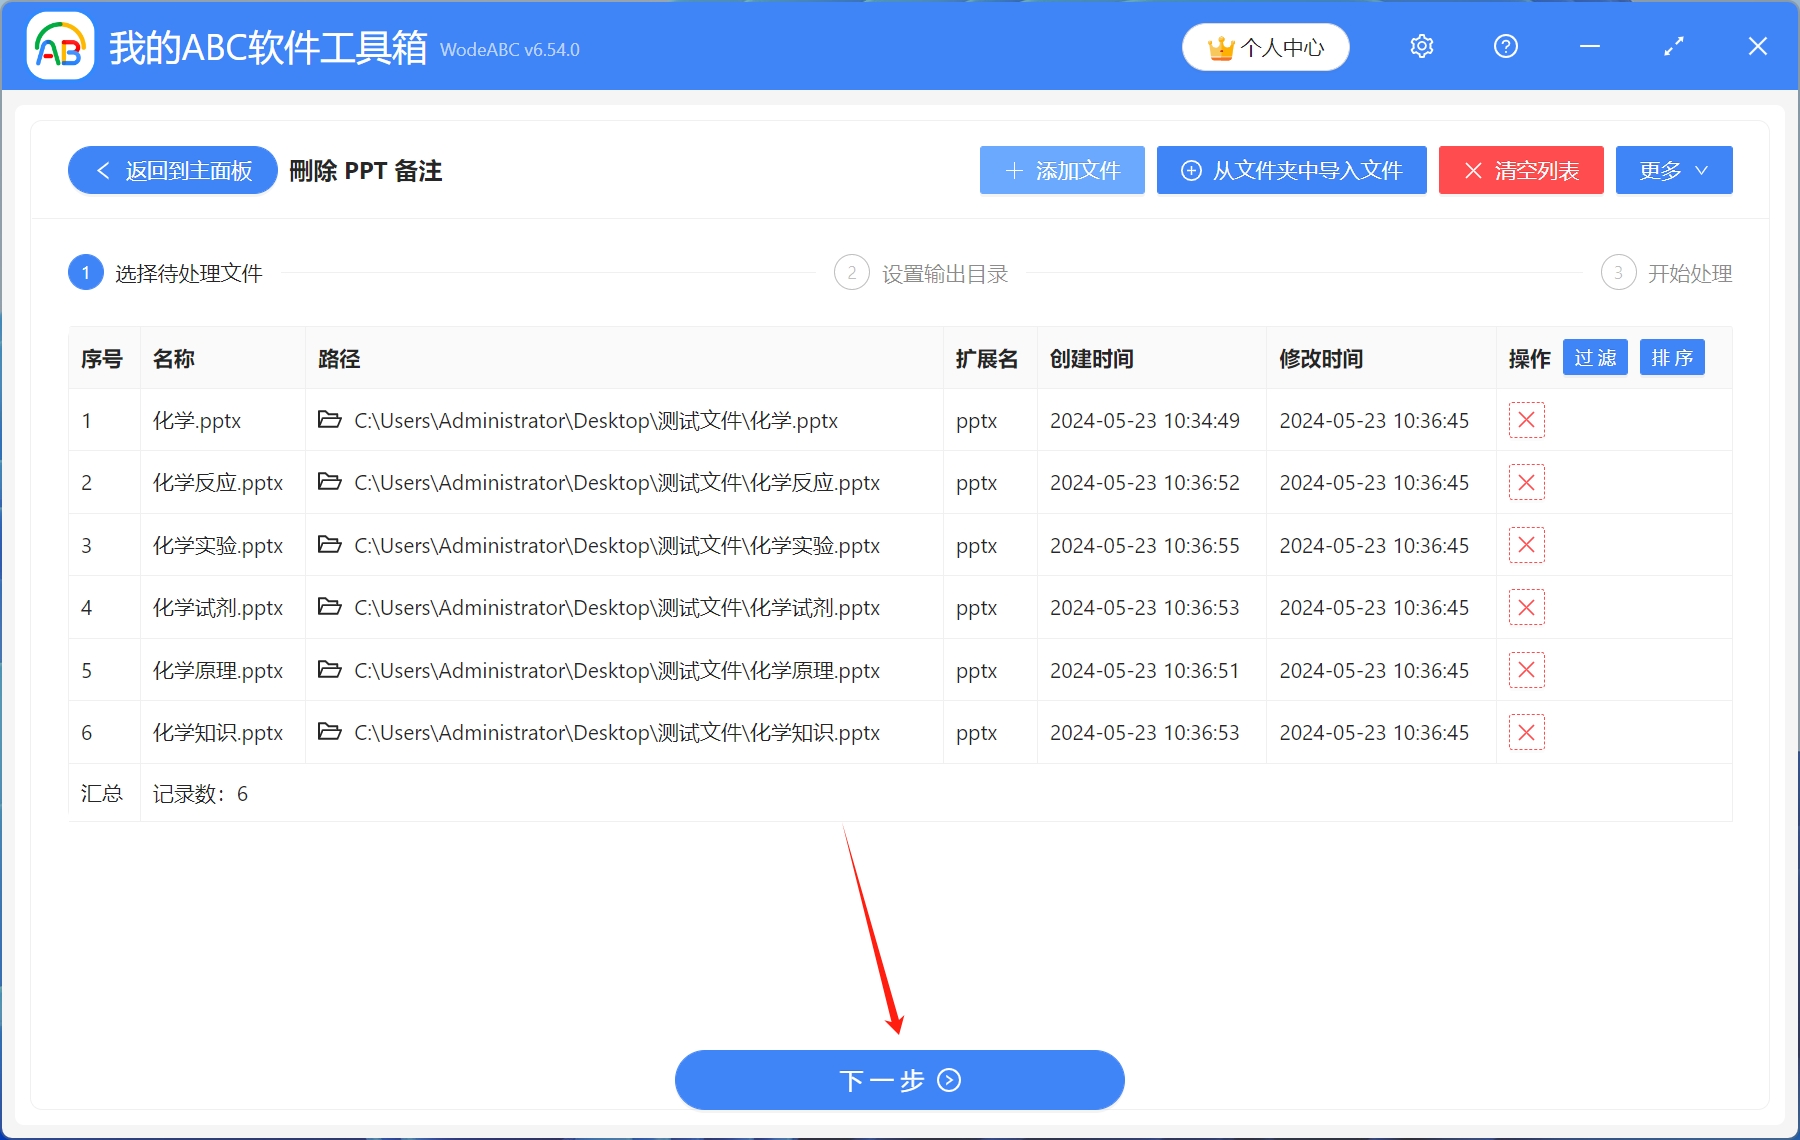Viewport: 1800px width, 1140px height.
Task: Click the help question mark icon
Action: coord(1505,46)
